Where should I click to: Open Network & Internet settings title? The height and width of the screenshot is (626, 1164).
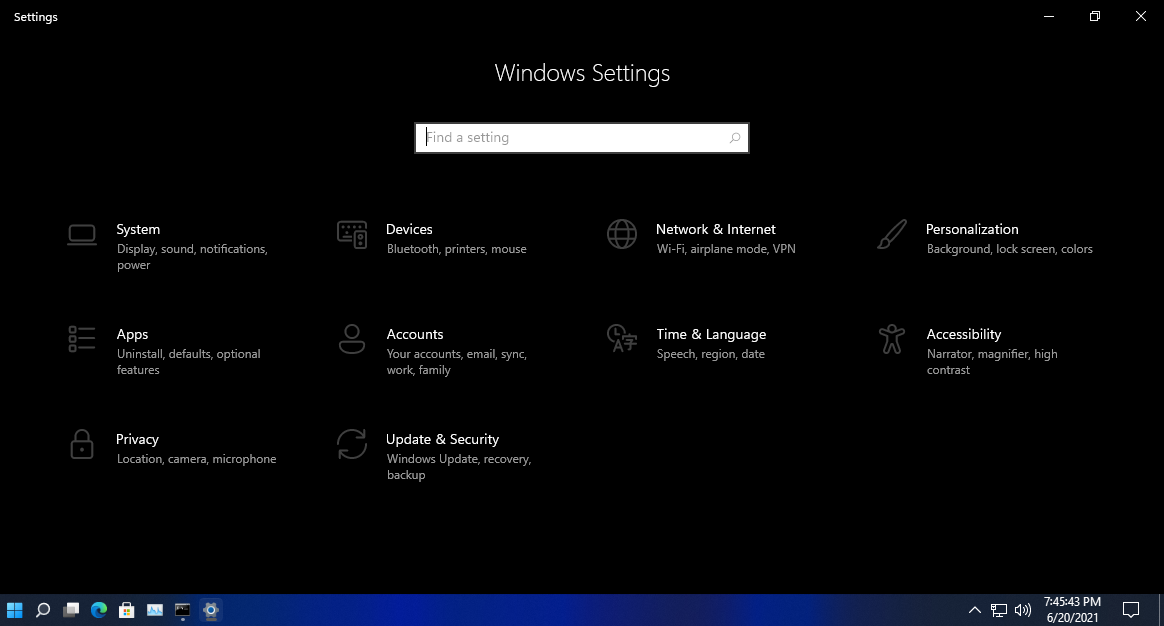coord(716,229)
